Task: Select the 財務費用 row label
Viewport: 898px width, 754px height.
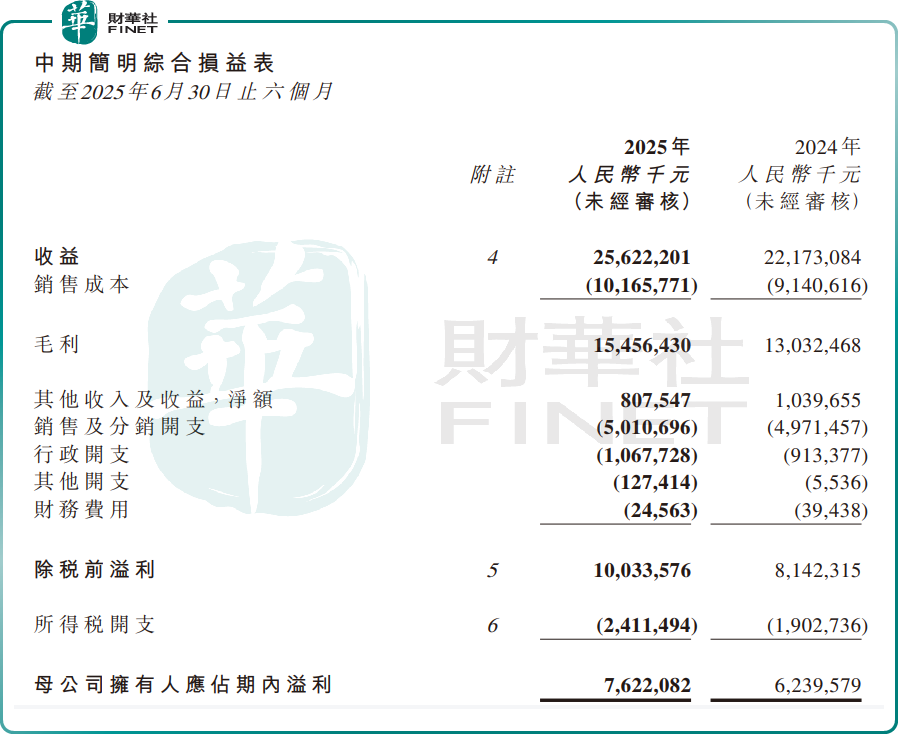Action: click(82, 509)
